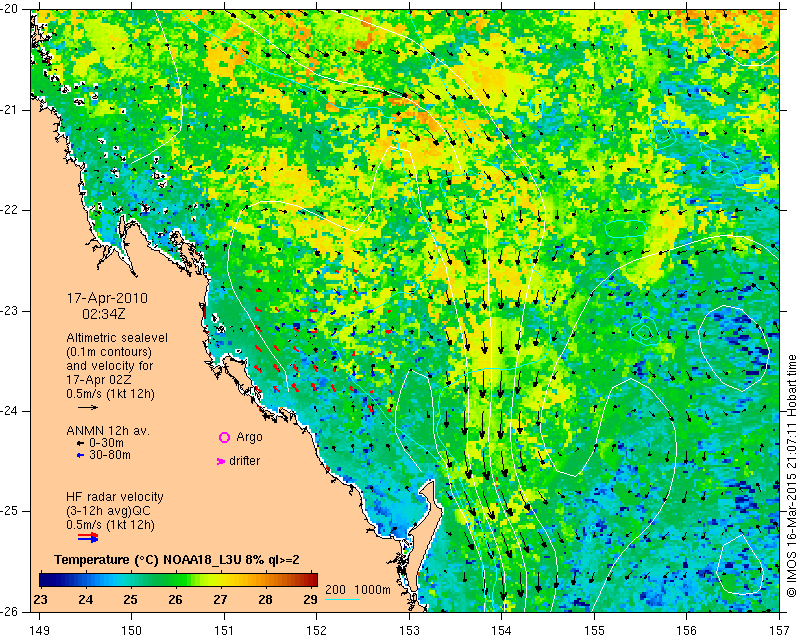Click the 'Altimetric sealevel' legend text
The height and width of the screenshot is (640, 800).
117,338
